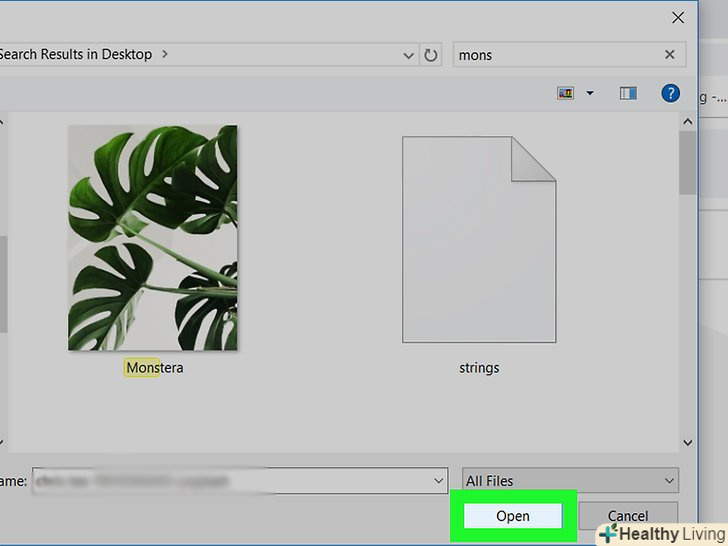Toggle the preview pane icon
Image resolution: width=728 pixels, height=546 pixels.
pyautogui.click(x=628, y=93)
